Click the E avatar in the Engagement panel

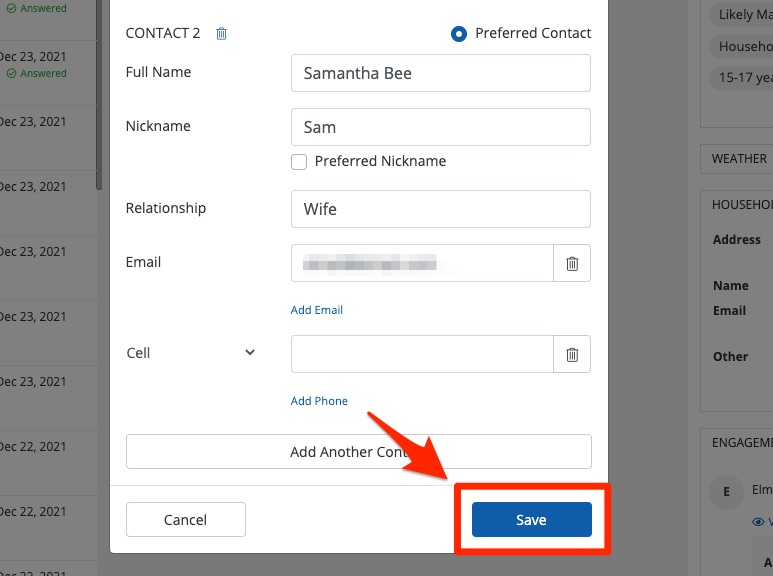[725, 491]
